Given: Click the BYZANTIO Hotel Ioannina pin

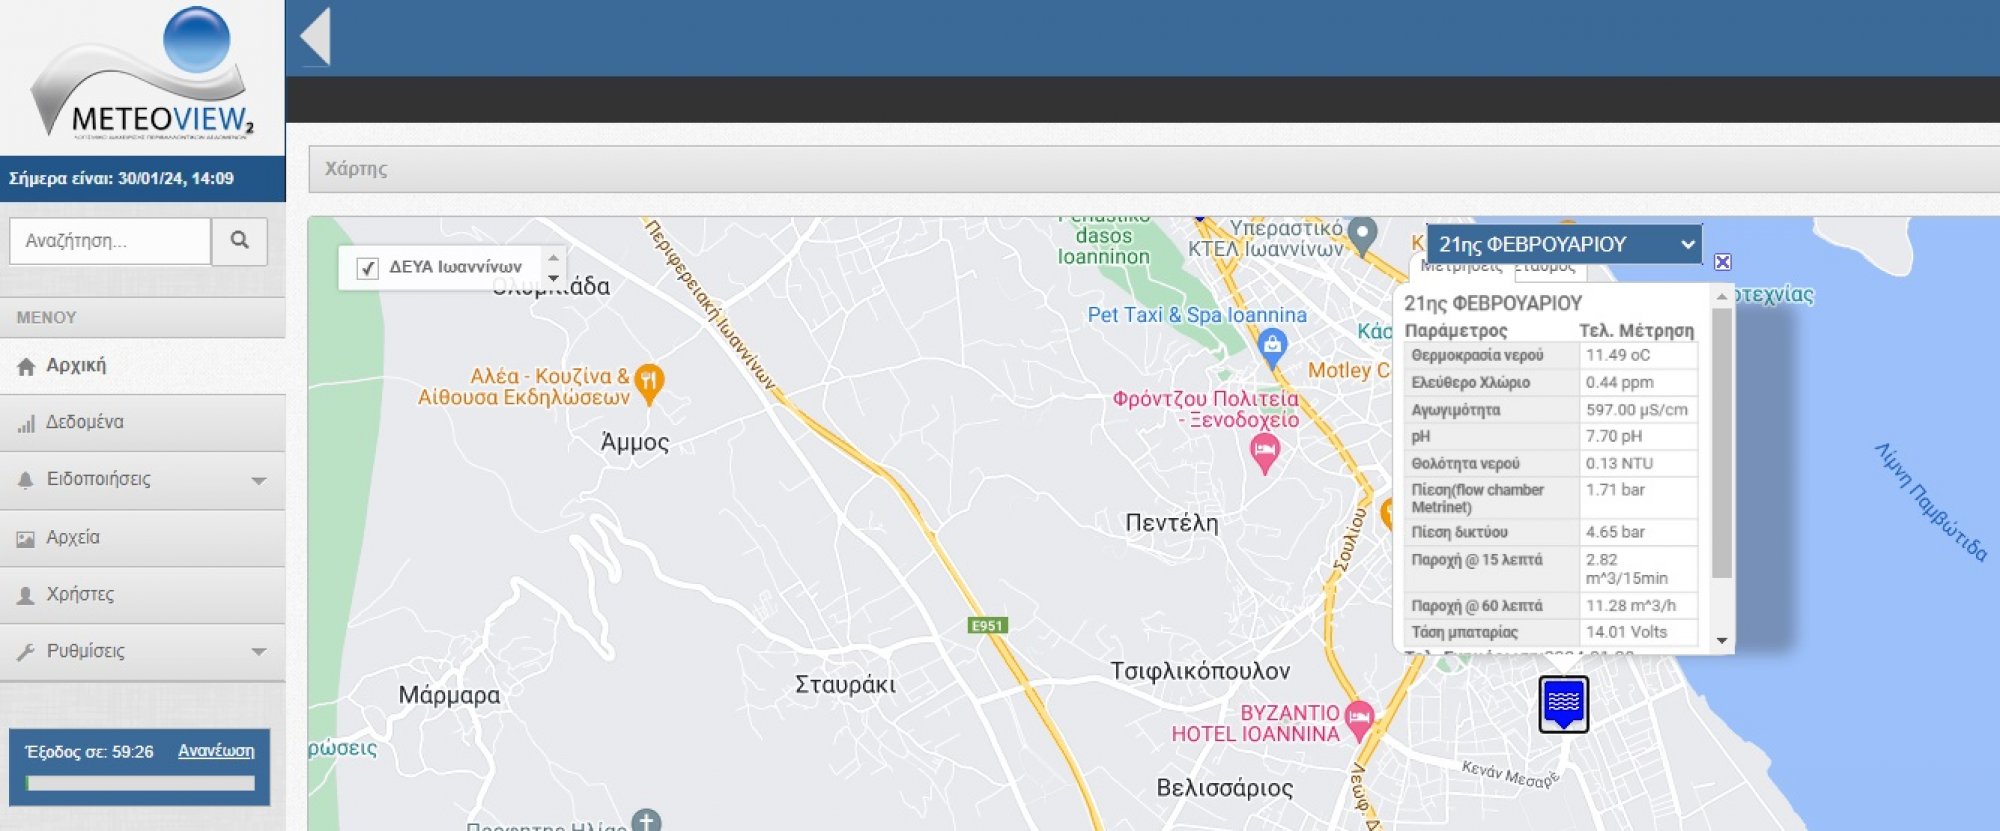Looking at the screenshot, I should point(1359,717).
